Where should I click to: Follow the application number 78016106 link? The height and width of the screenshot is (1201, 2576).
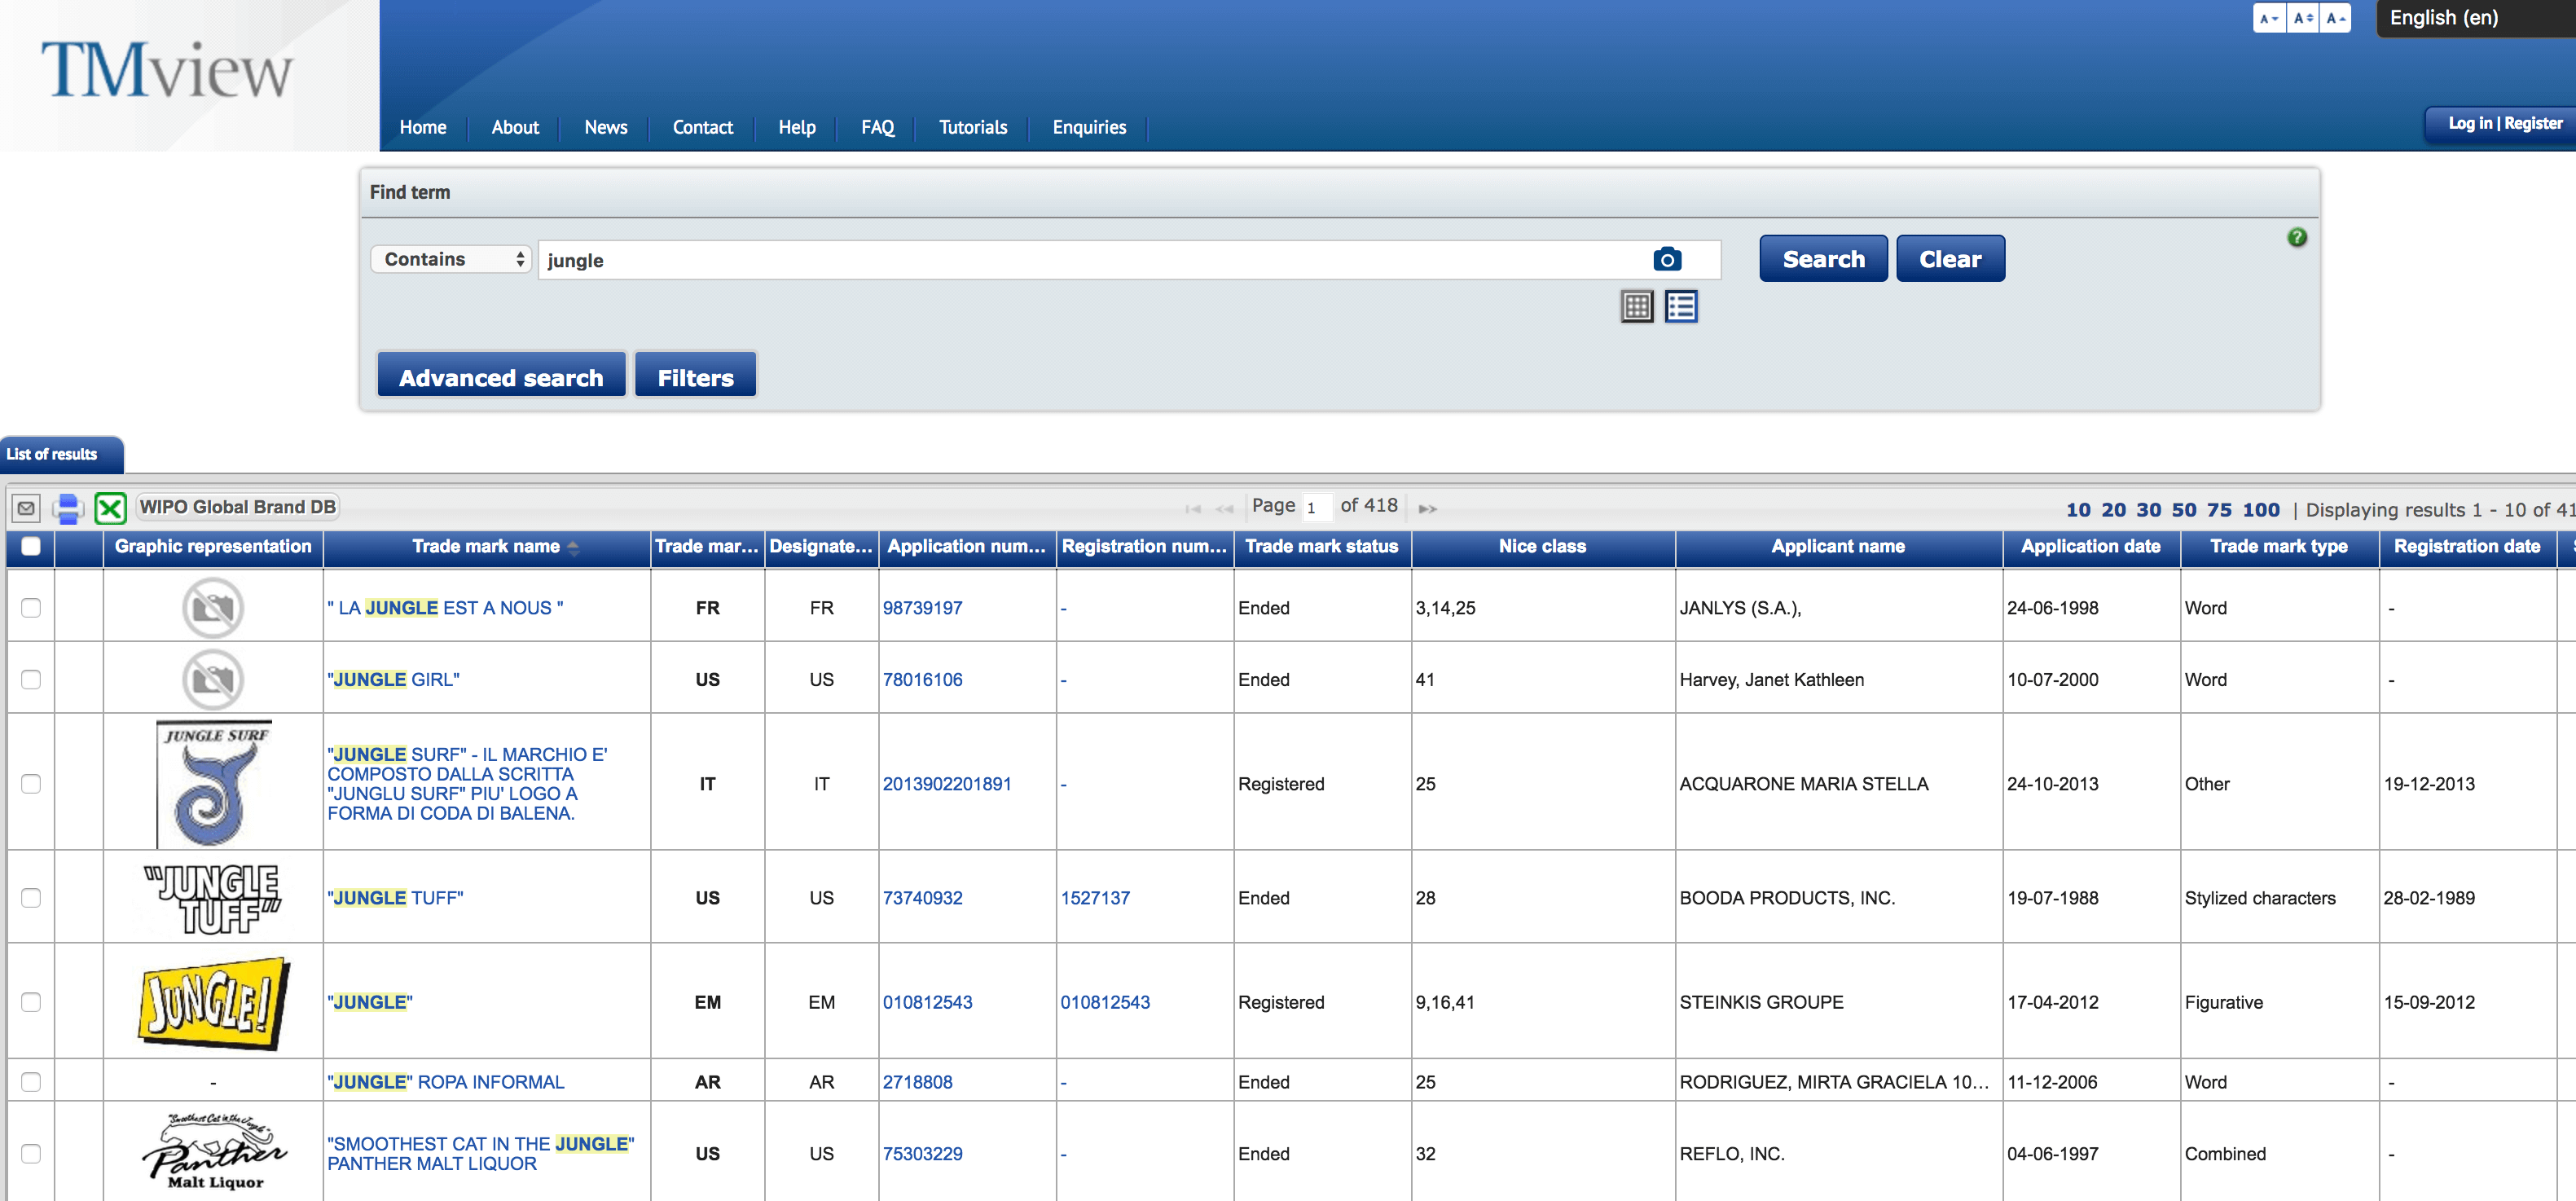click(x=922, y=679)
